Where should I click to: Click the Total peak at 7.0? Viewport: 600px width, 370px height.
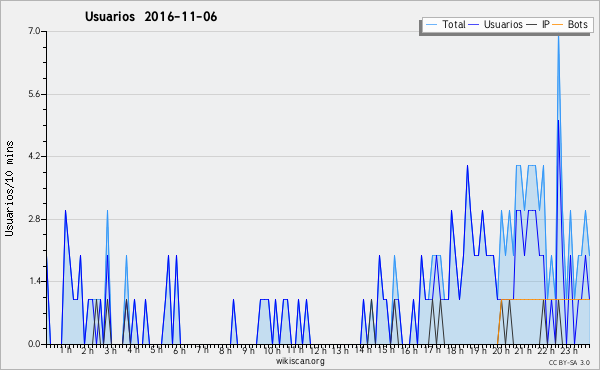[x=558, y=36]
